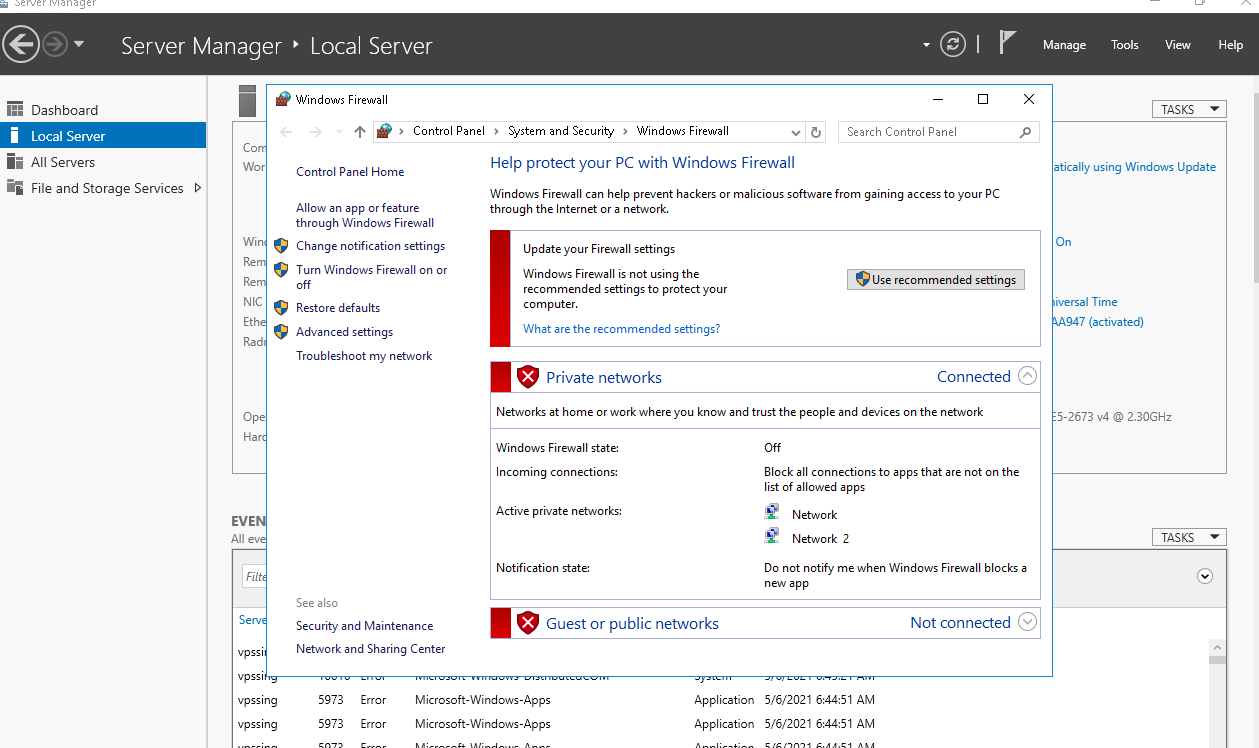Click Use recommended settings button
This screenshot has height=748, width=1259.
[935, 280]
